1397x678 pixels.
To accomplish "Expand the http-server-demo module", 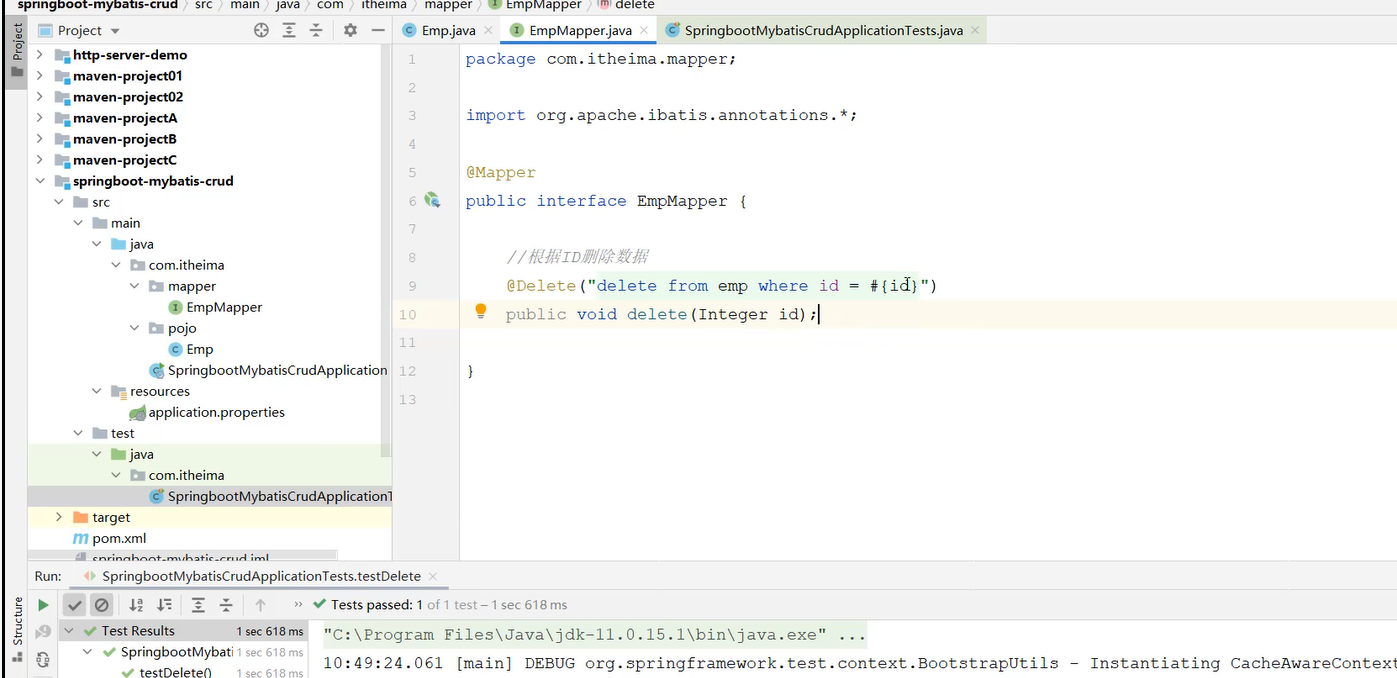I will click(x=40, y=56).
